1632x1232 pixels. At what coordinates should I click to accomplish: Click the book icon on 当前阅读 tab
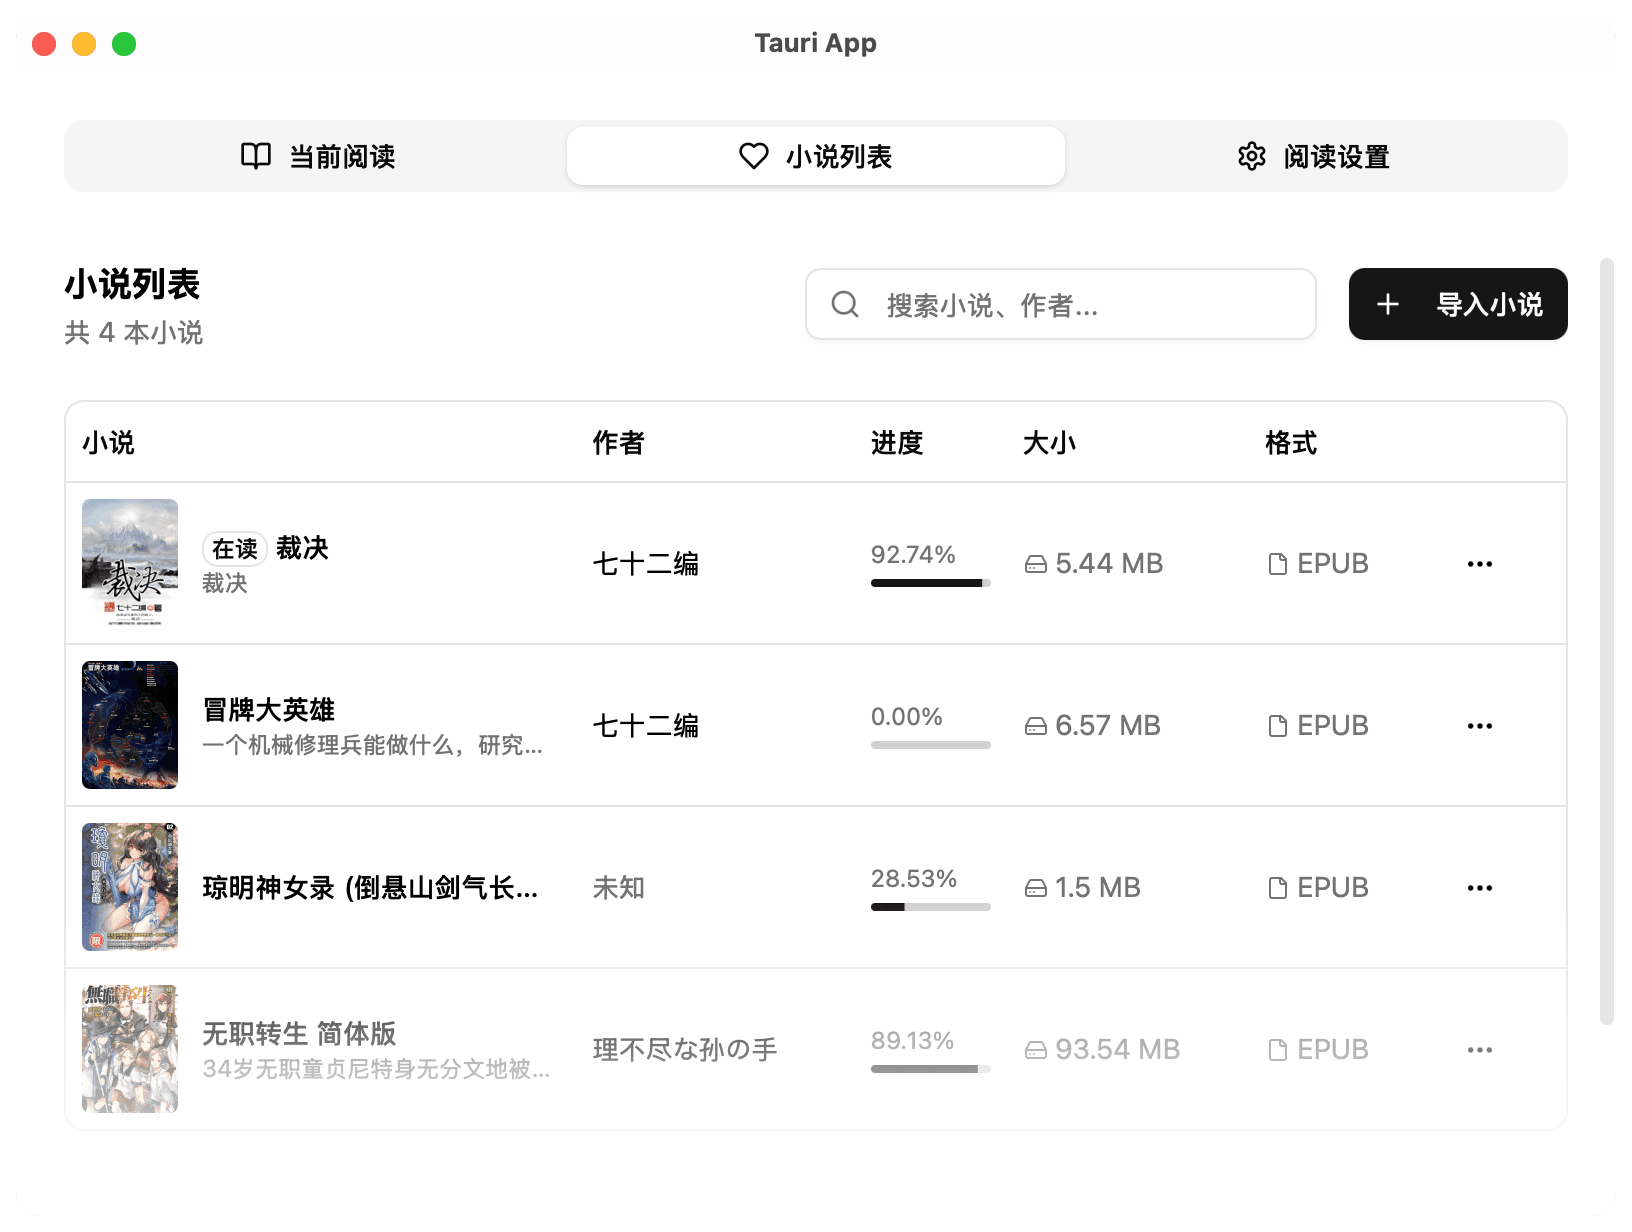click(x=254, y=156)
